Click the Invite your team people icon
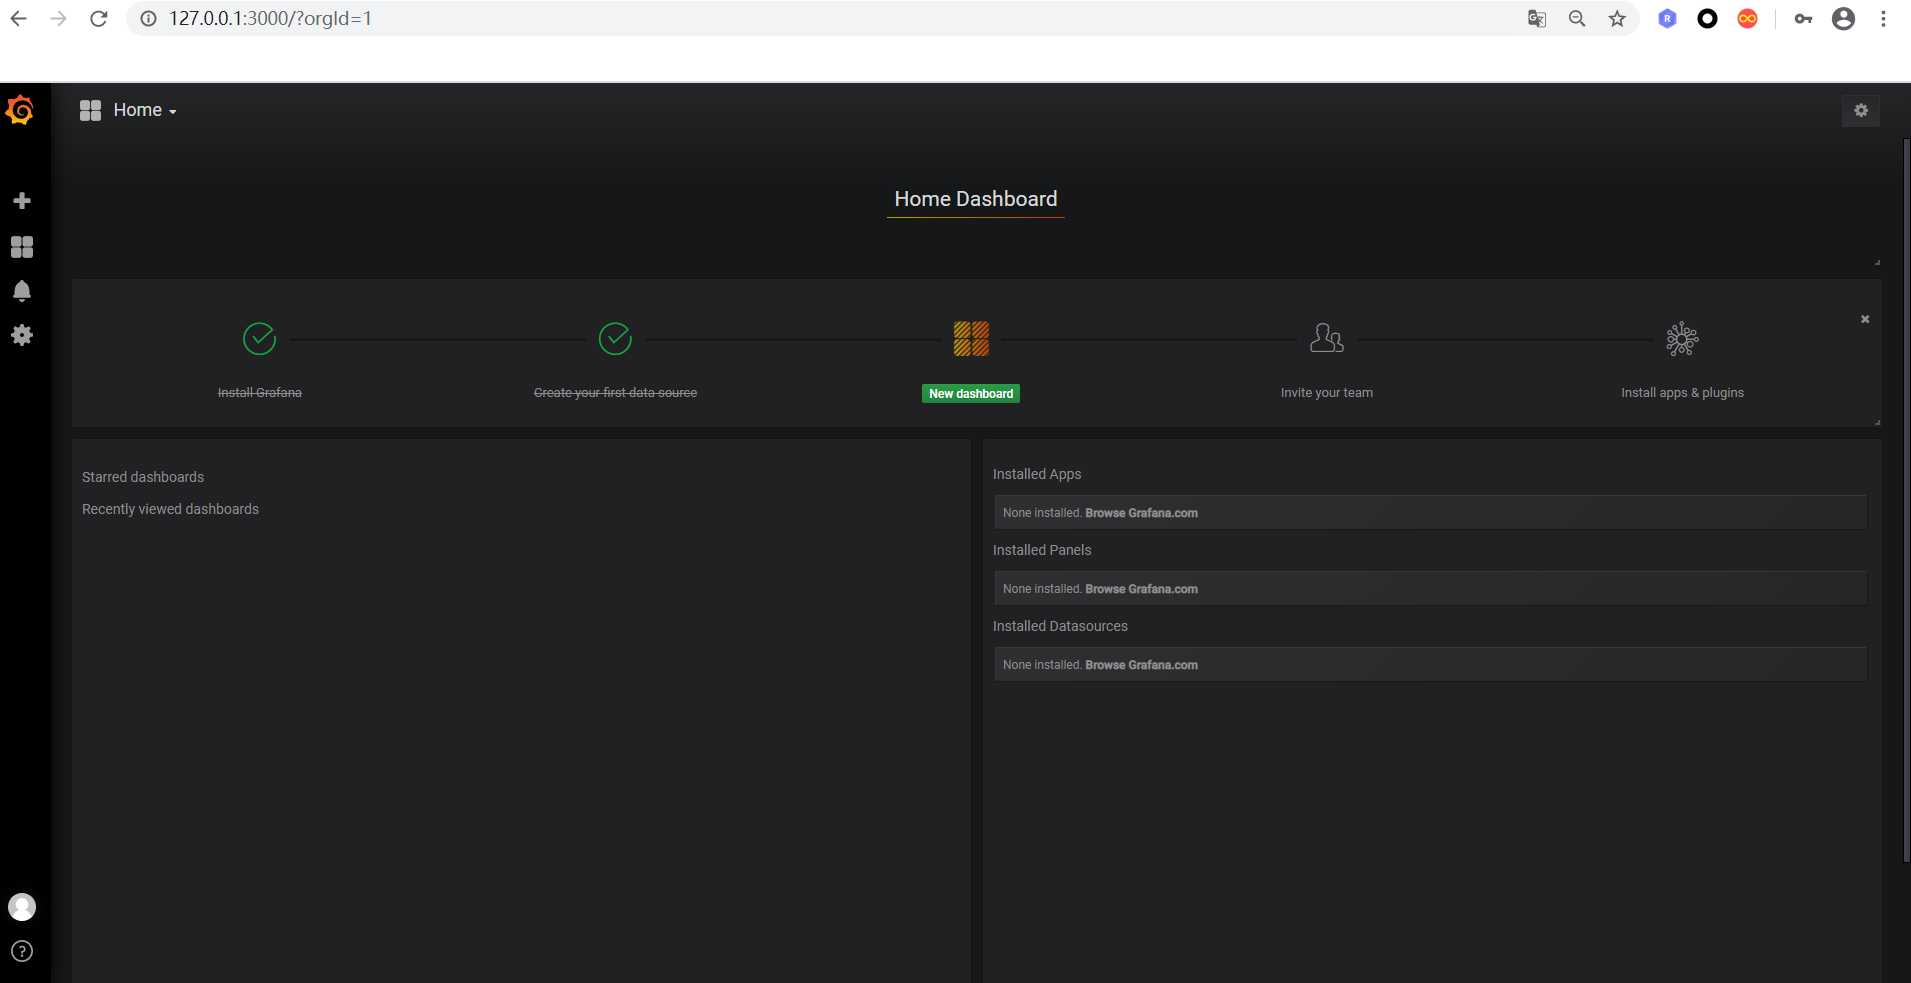1911x983 pixels. point(1327,338)
